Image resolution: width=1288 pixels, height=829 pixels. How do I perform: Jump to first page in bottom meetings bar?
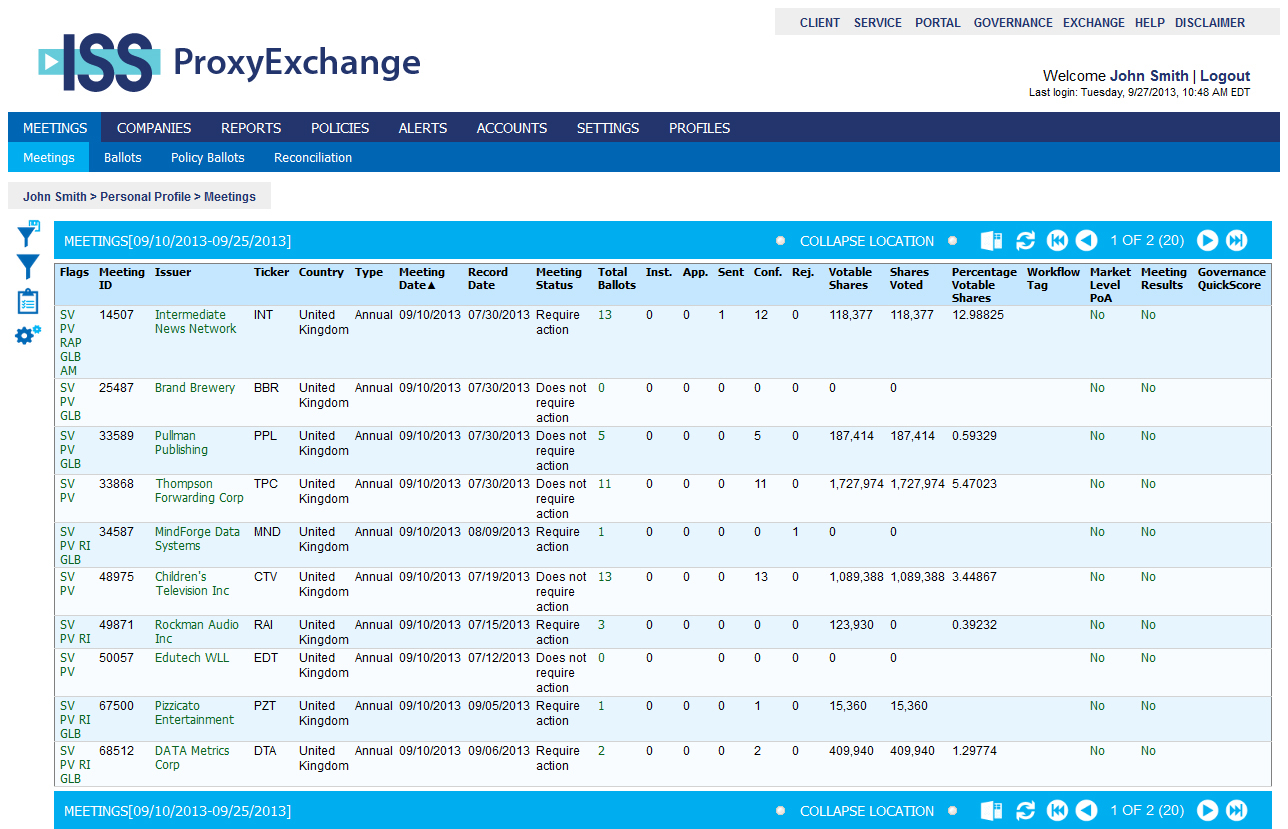pyautogui.click(x=1057, y=811)
